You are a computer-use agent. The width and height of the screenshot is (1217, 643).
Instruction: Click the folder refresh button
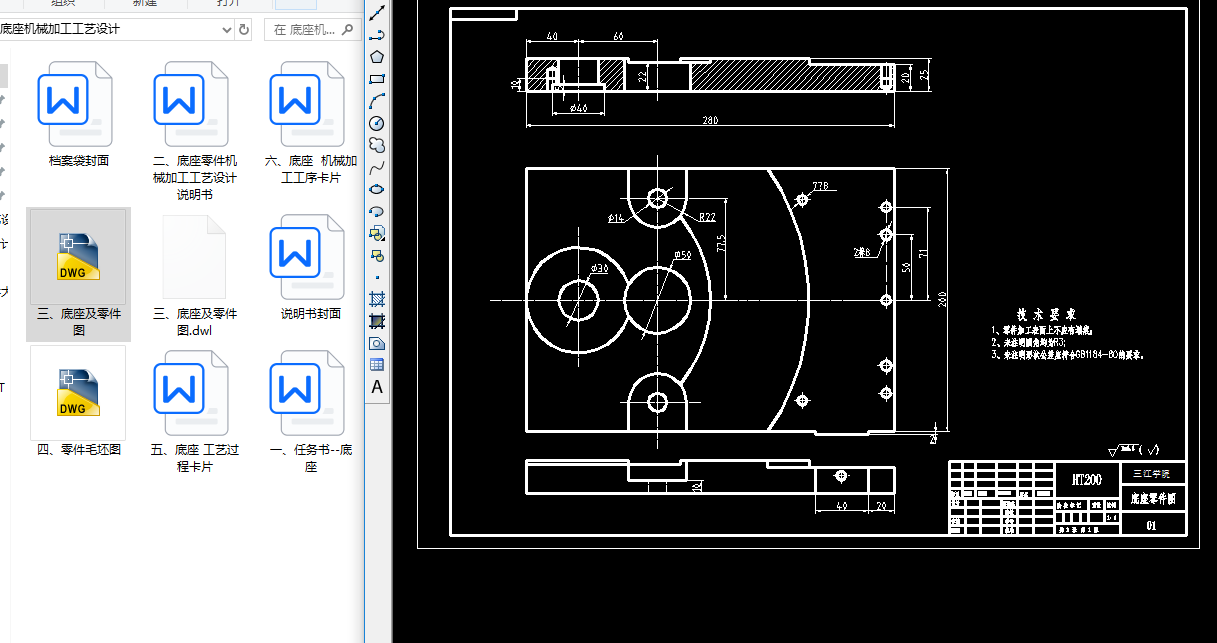(244, 30)
